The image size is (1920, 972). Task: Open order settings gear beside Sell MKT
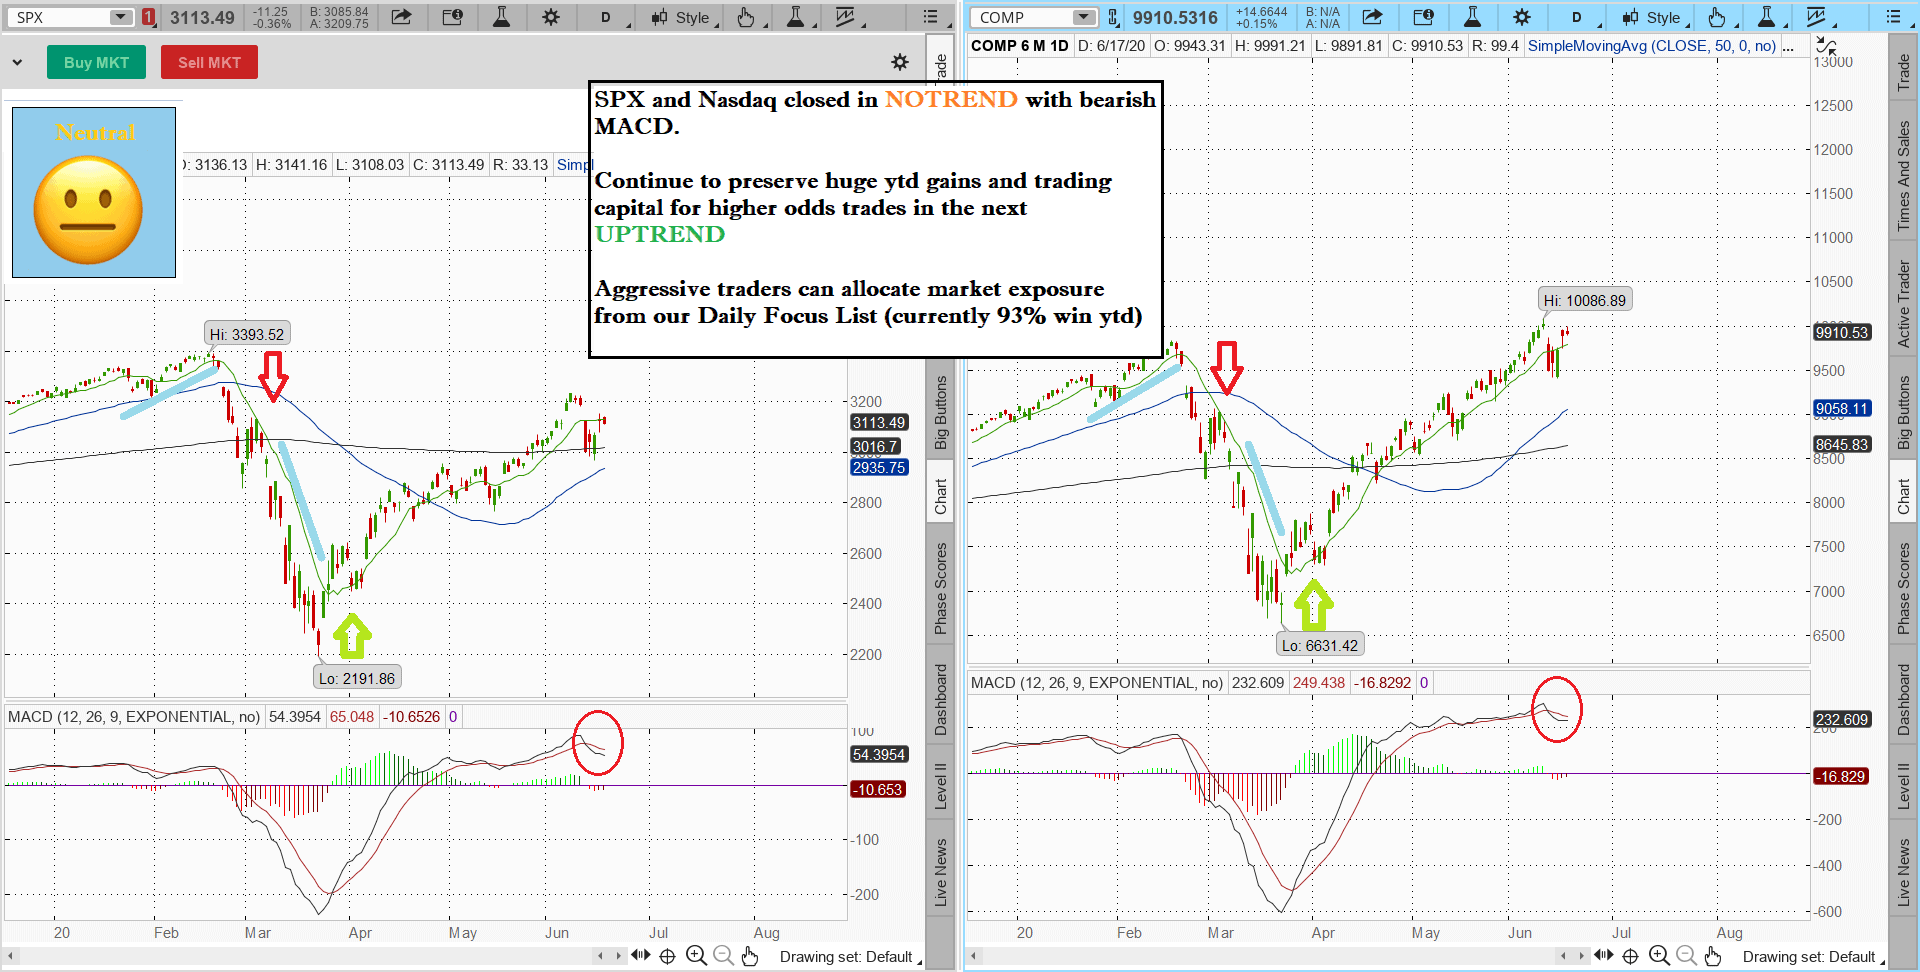(x=900, y=62)
